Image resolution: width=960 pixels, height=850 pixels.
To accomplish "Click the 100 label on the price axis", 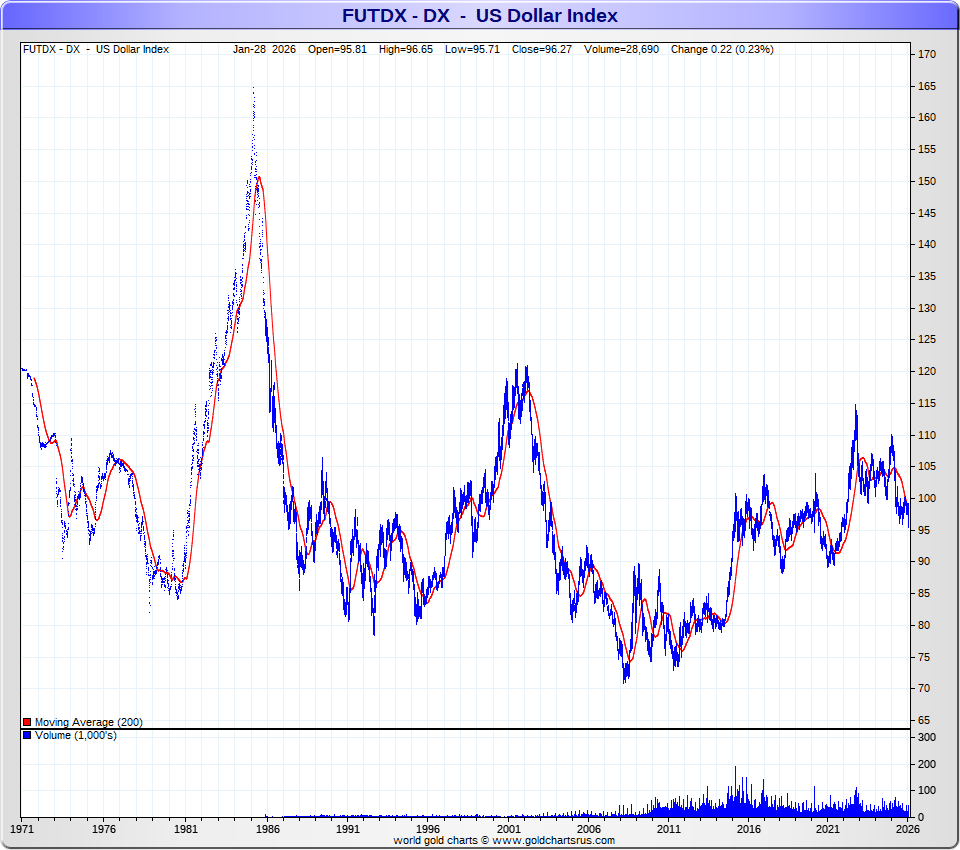I will (x=927, y=498).
